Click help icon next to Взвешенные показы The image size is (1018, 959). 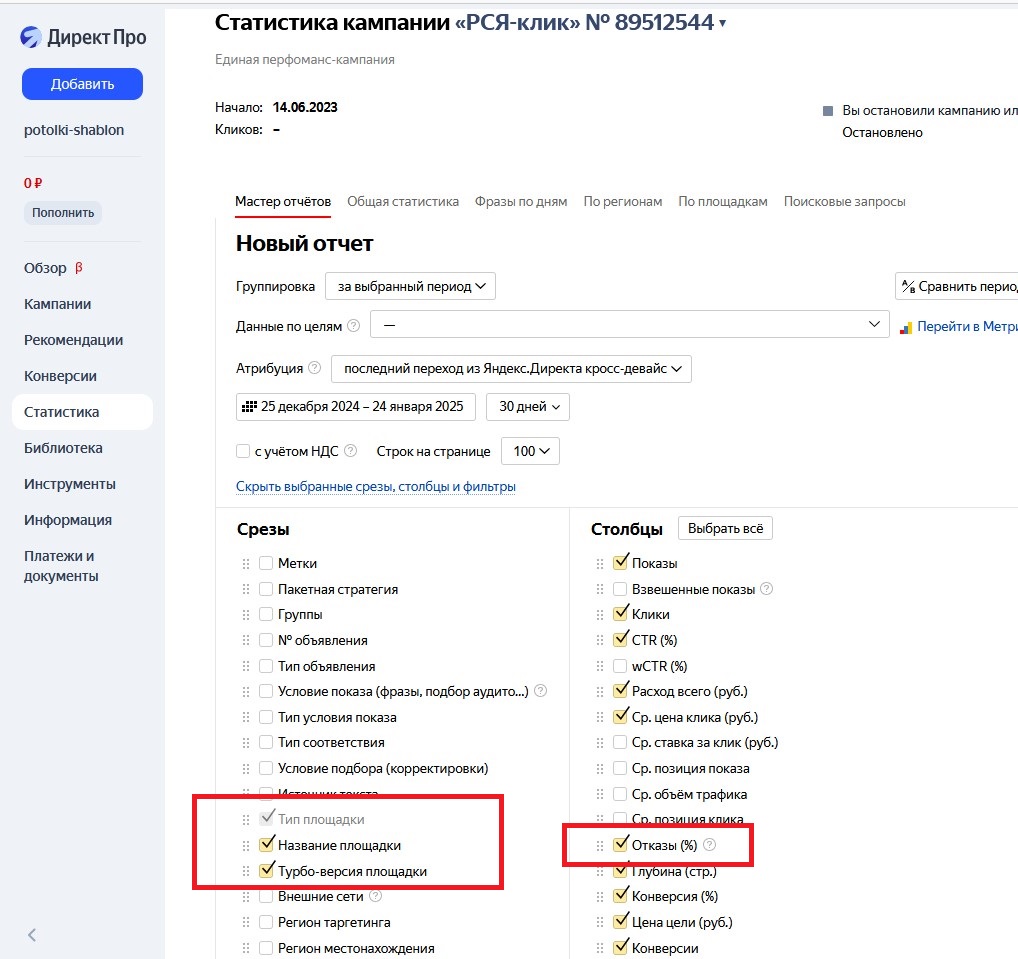click(x=766, y=590)
